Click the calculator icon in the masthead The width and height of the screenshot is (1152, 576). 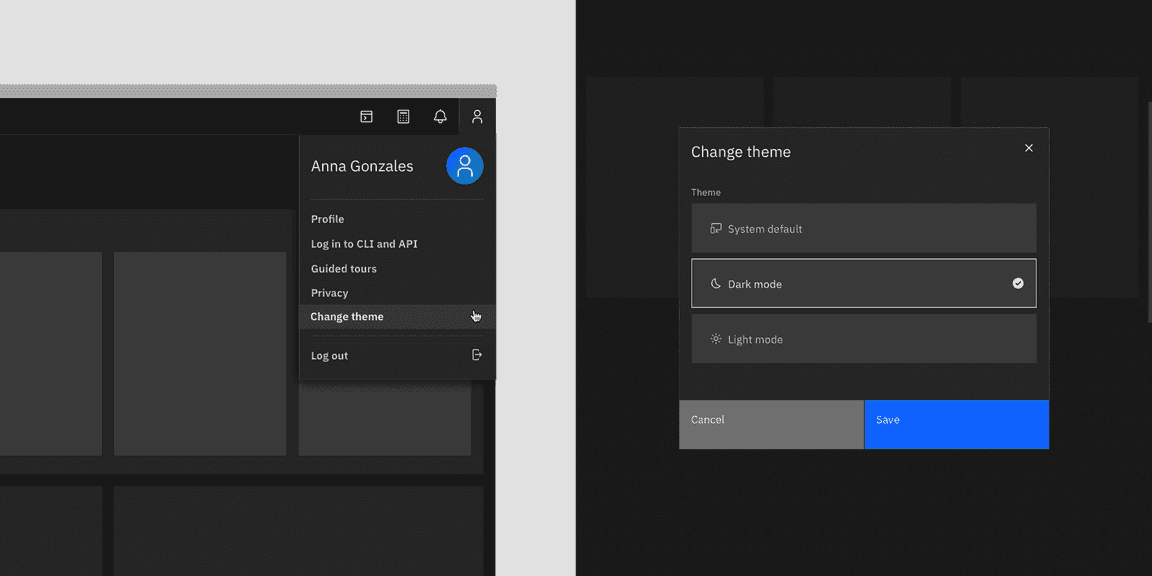click(x=403, y=116)
